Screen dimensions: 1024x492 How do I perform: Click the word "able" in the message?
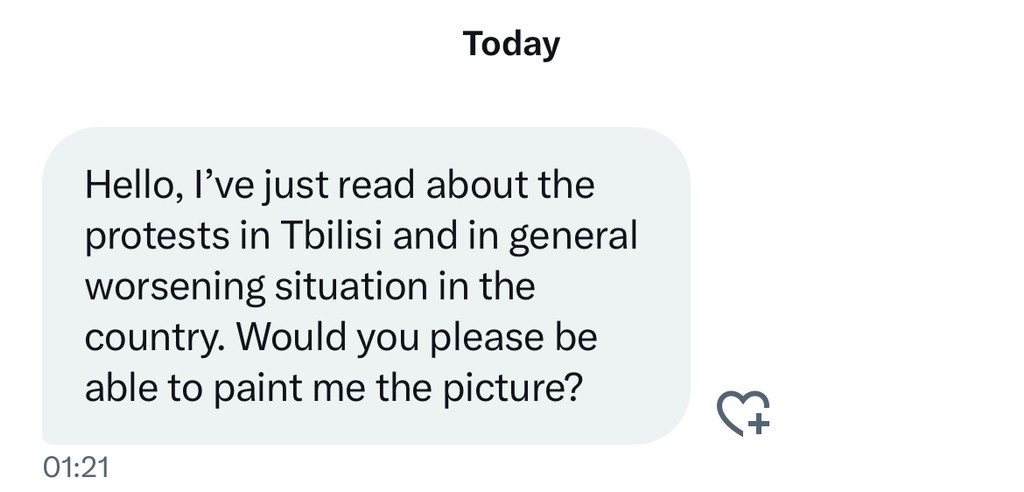[119, 388]
